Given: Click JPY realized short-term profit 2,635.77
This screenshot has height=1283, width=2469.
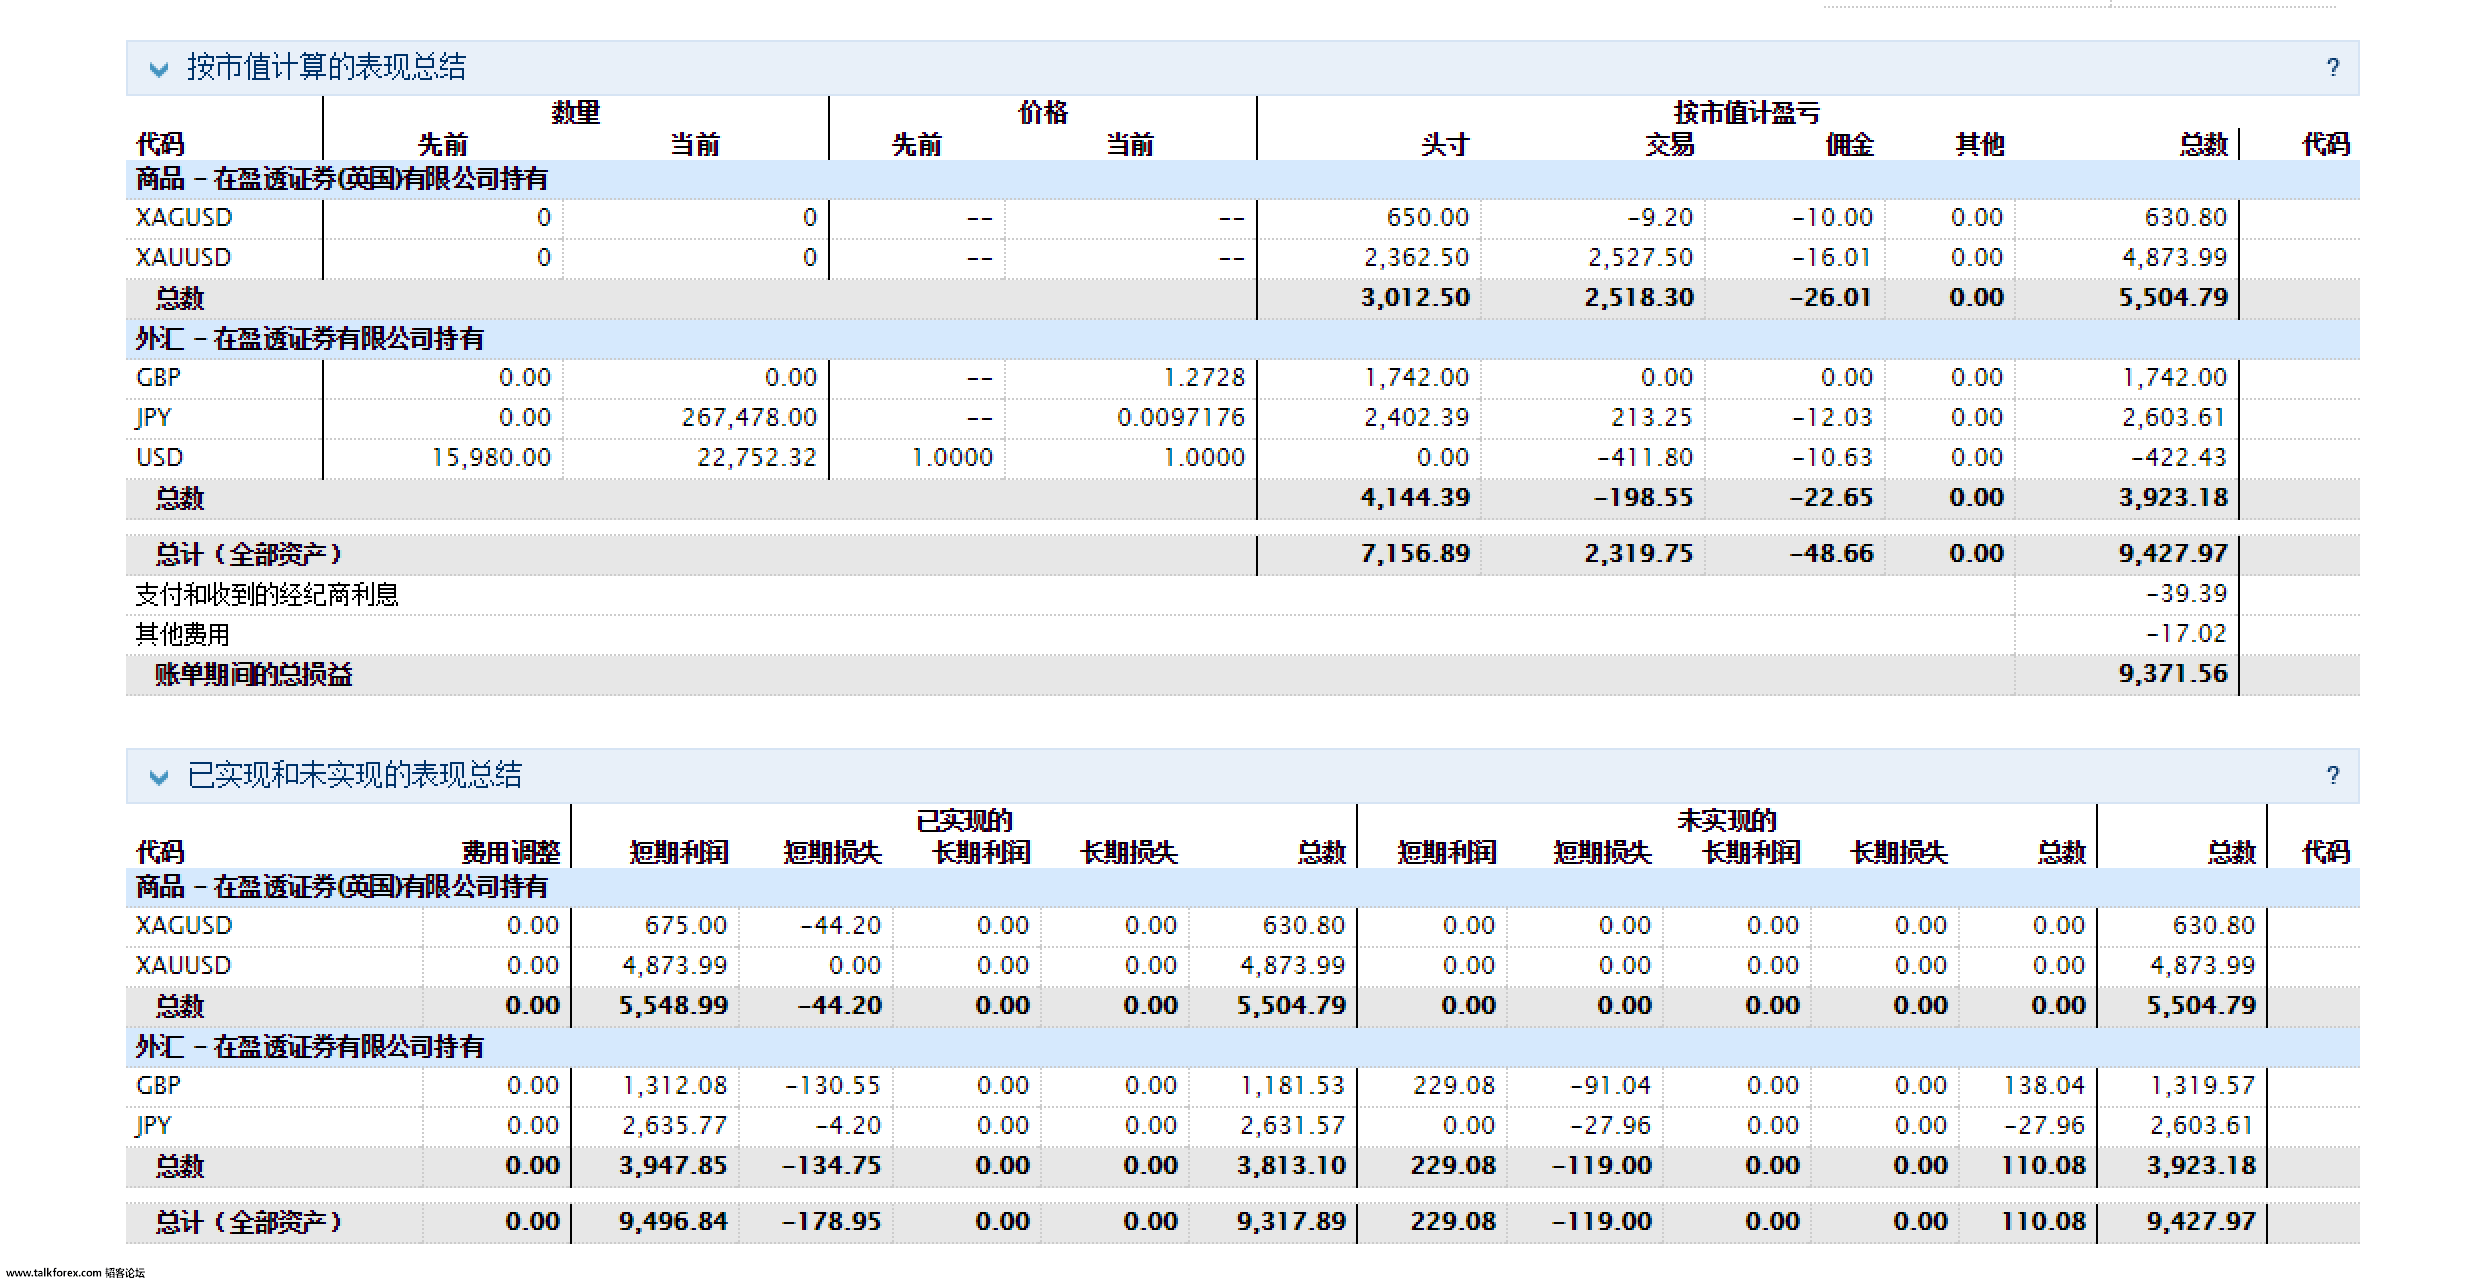Looking at the screenshot, I should [x=675, y=1126].
